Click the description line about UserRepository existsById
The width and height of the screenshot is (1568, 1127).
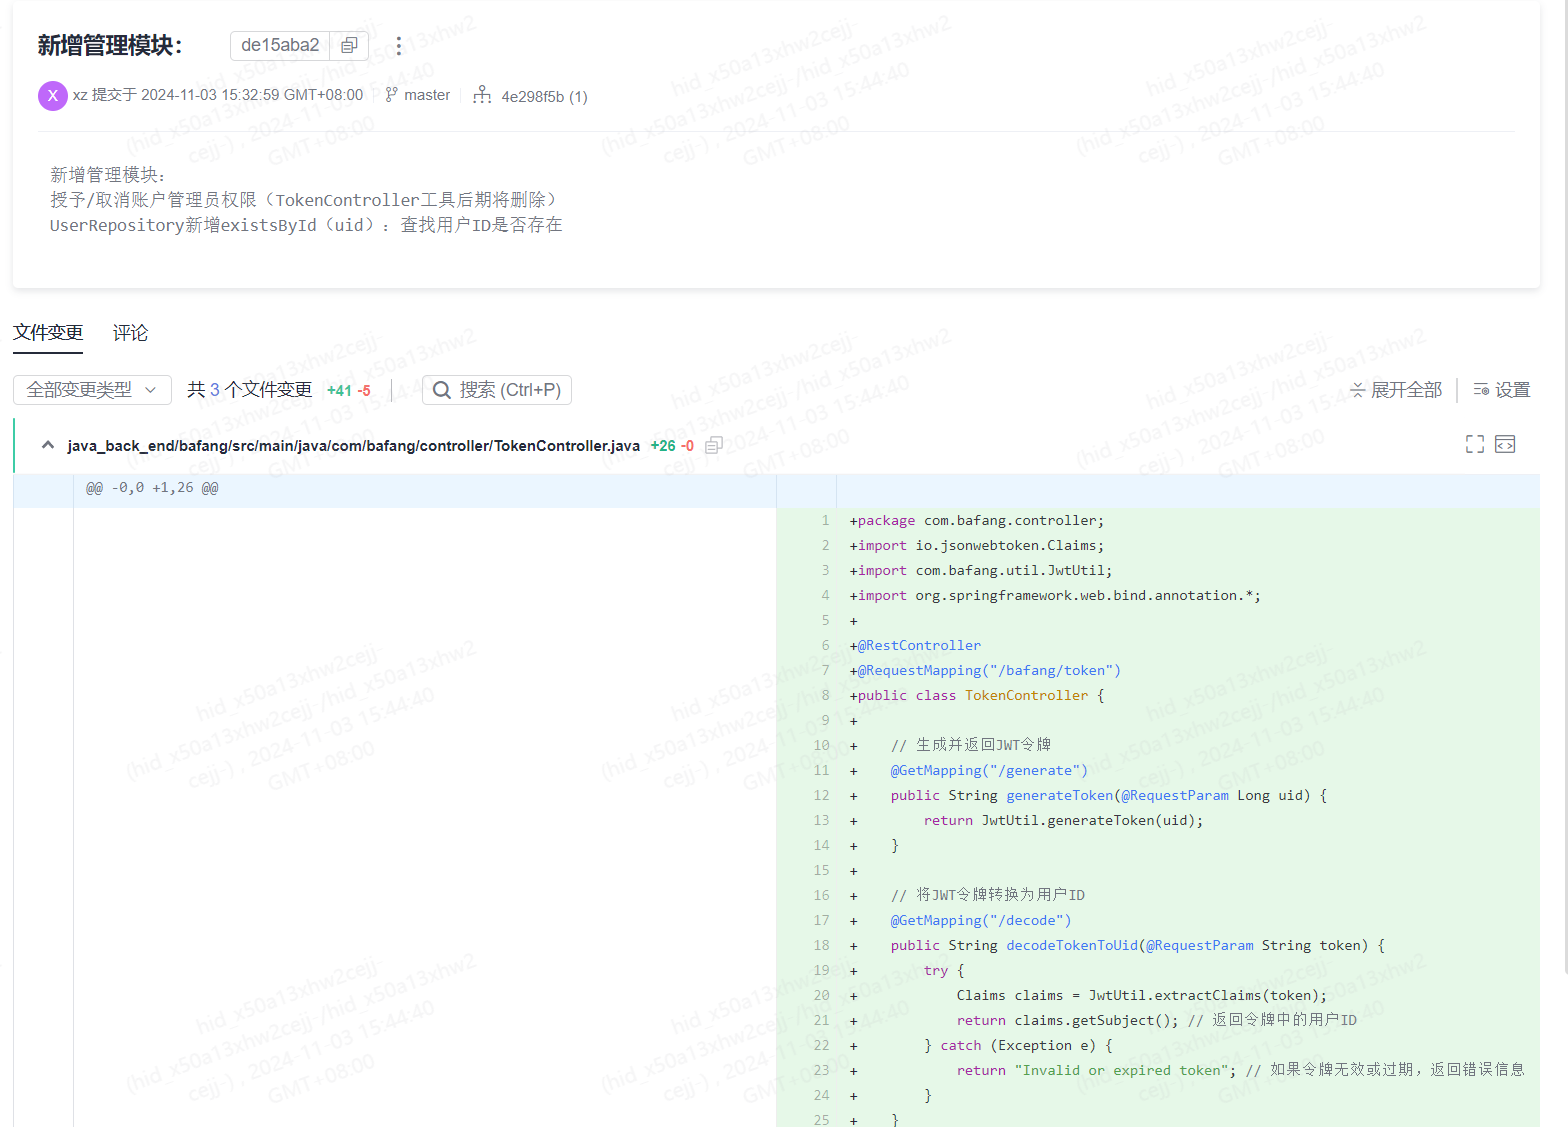click(306, 225)
